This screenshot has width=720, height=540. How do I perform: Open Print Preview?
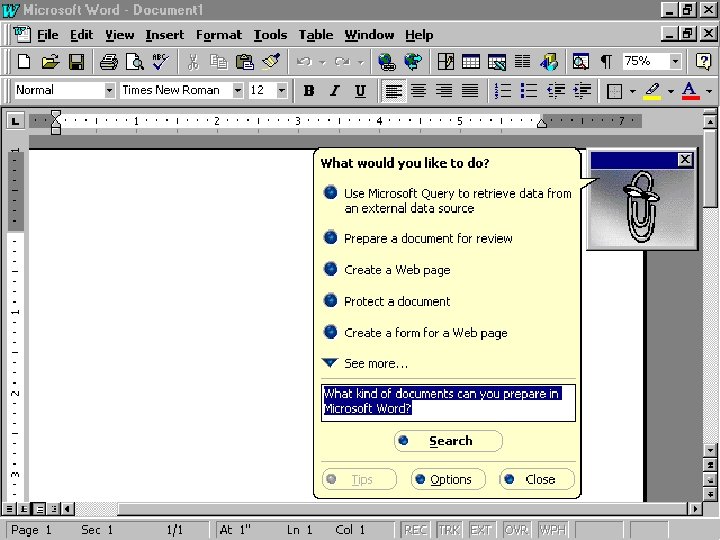(x=135, y=61)
